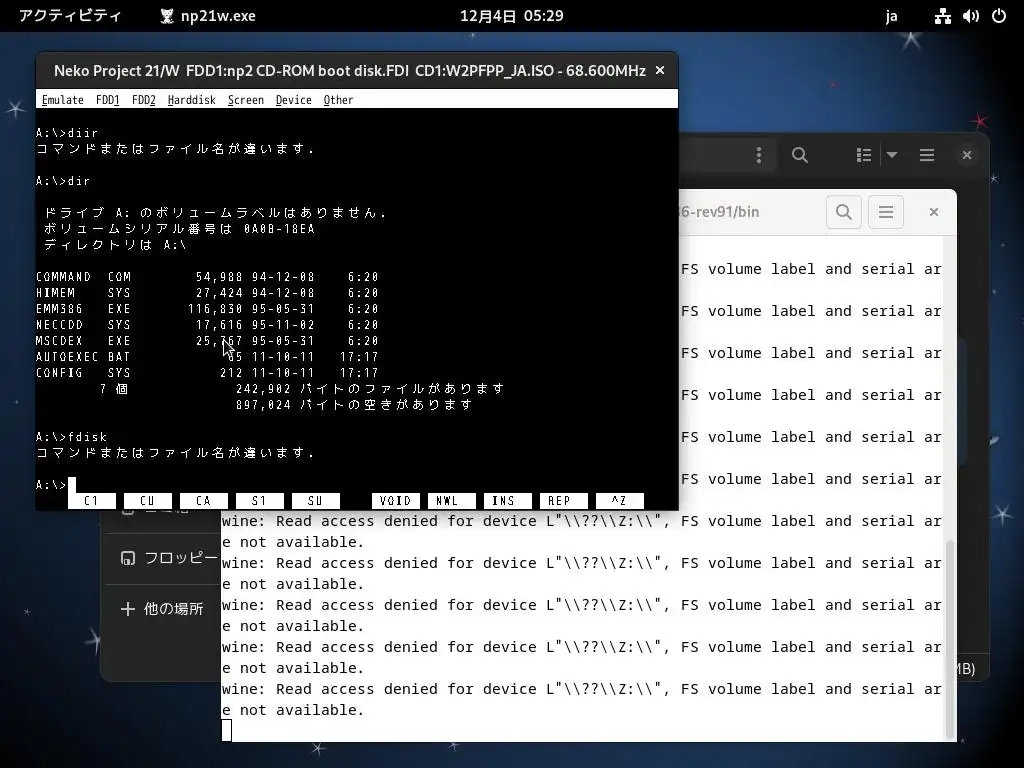Close the file manager window
The width and height of the screenshot is (1024, 768).
tap(967, 155)
